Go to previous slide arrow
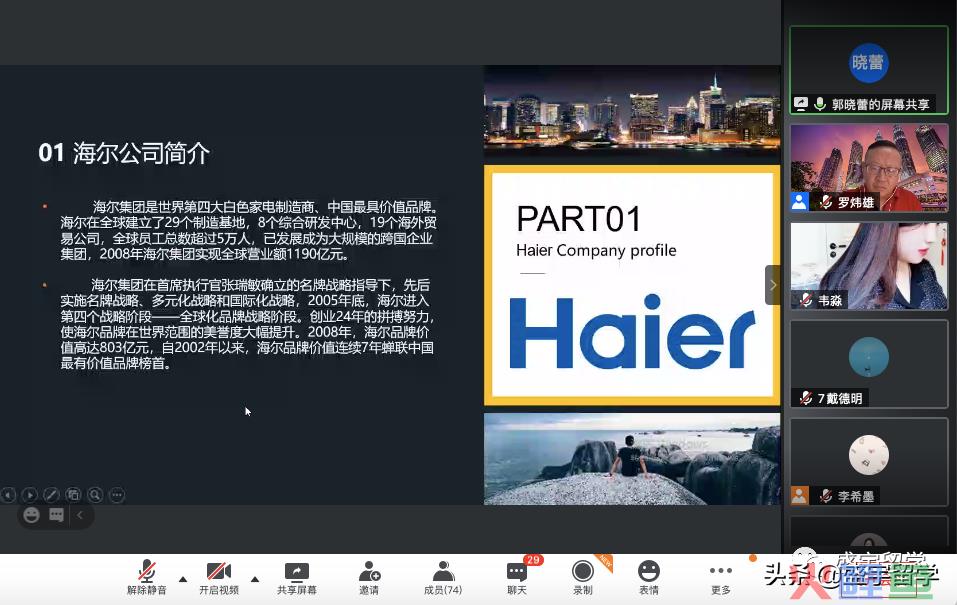Viewport: 957px width, 605px height. (x=8, y=495)
